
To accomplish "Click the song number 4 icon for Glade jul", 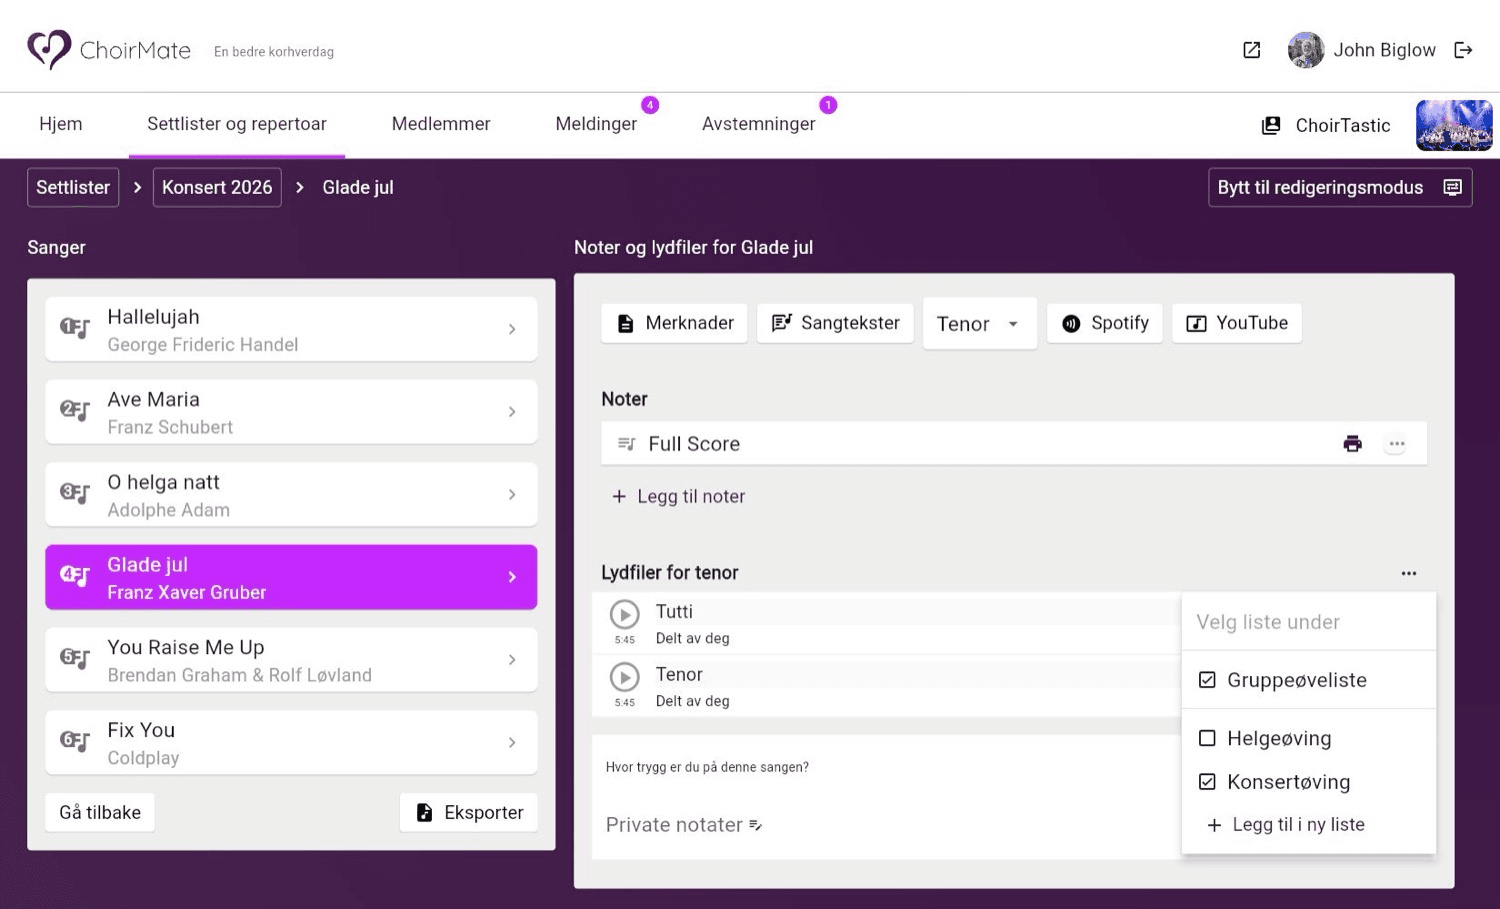I will coord(75,577).
